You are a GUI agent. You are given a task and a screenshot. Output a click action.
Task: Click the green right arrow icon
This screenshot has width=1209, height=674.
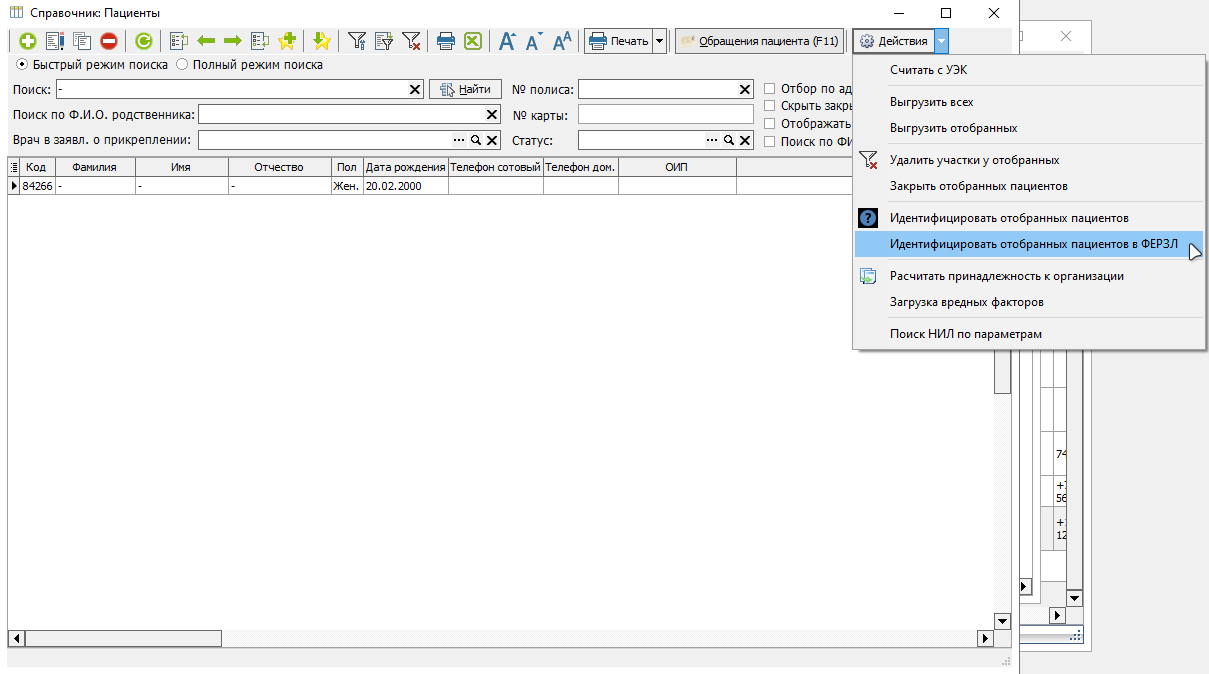pyautogui.click(x=233, y=41)
